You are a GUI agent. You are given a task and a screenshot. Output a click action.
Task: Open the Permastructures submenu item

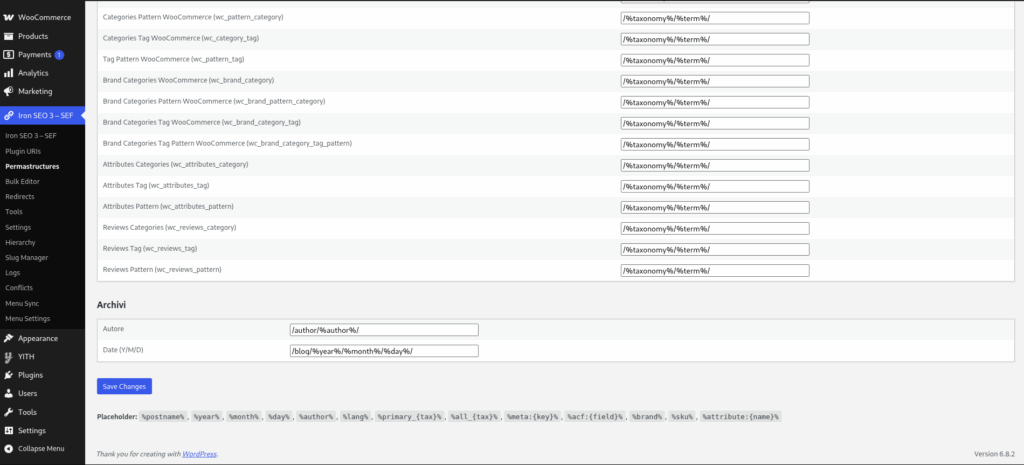click(x=32, y=167)
